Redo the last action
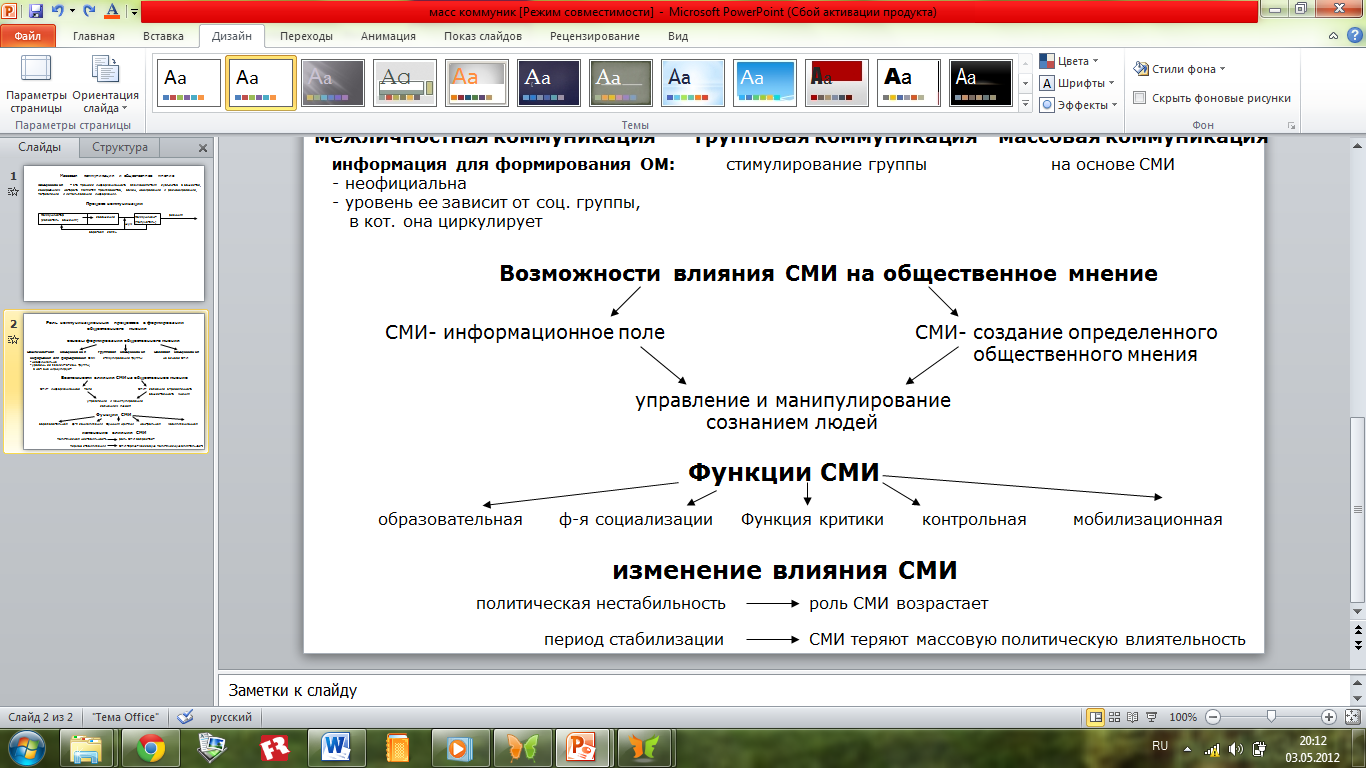Viewport: 1366px width, 768px height. coord(88,11)
